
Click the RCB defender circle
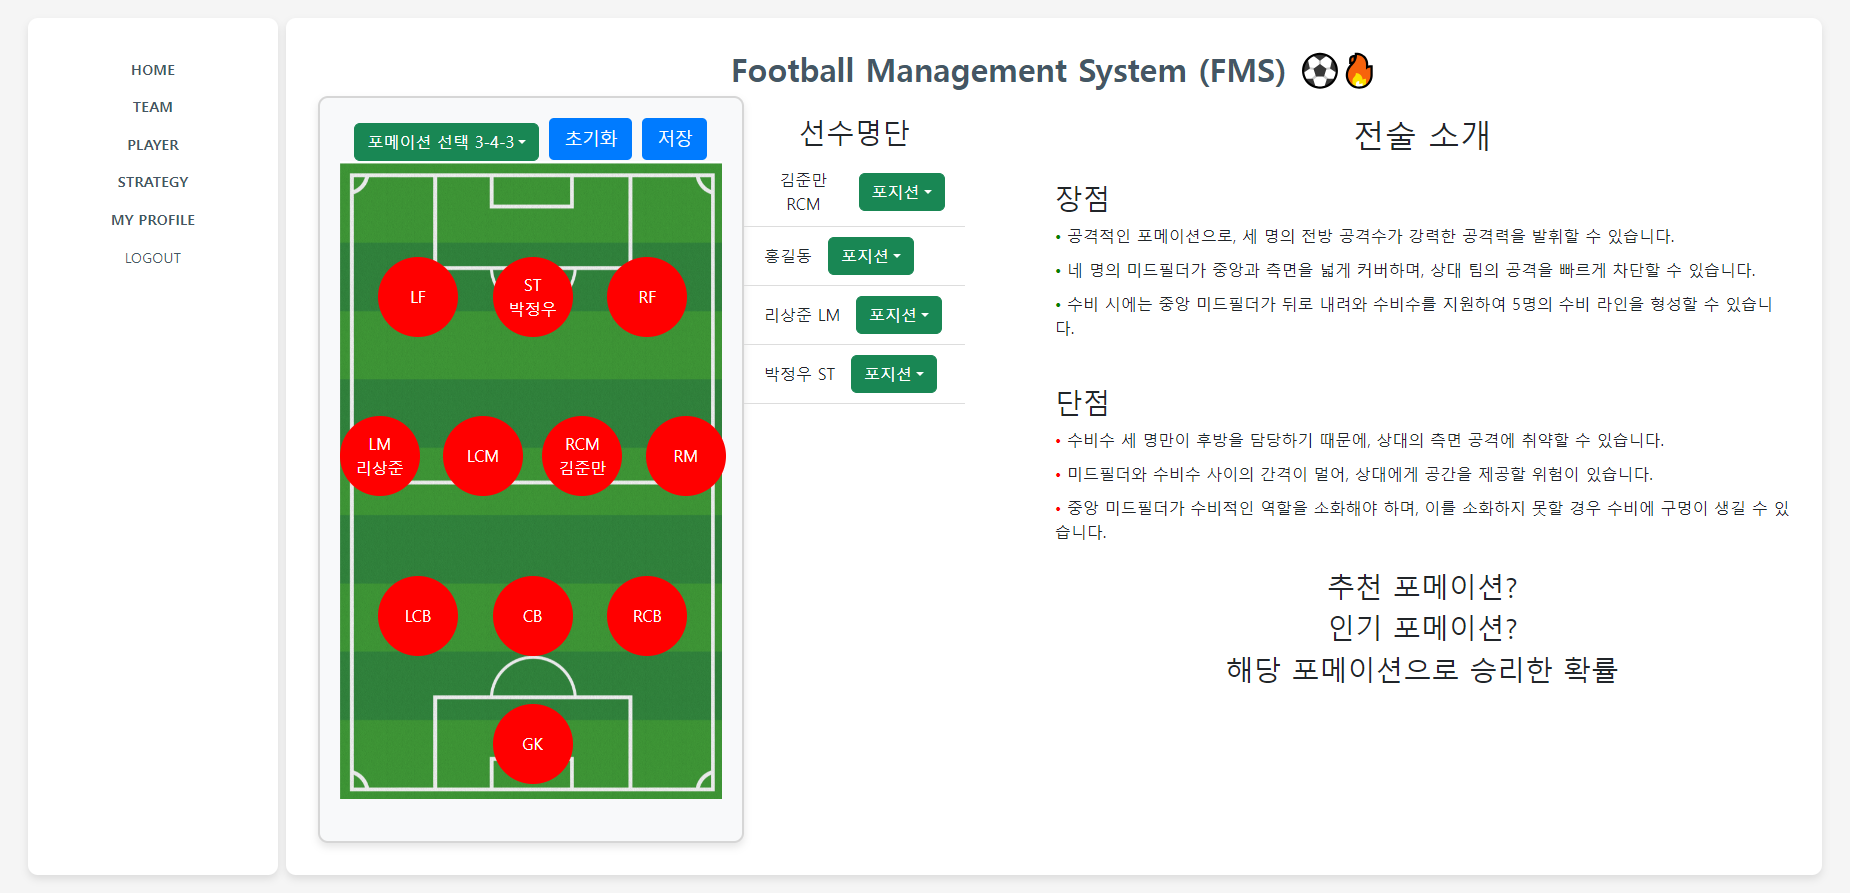646,616
